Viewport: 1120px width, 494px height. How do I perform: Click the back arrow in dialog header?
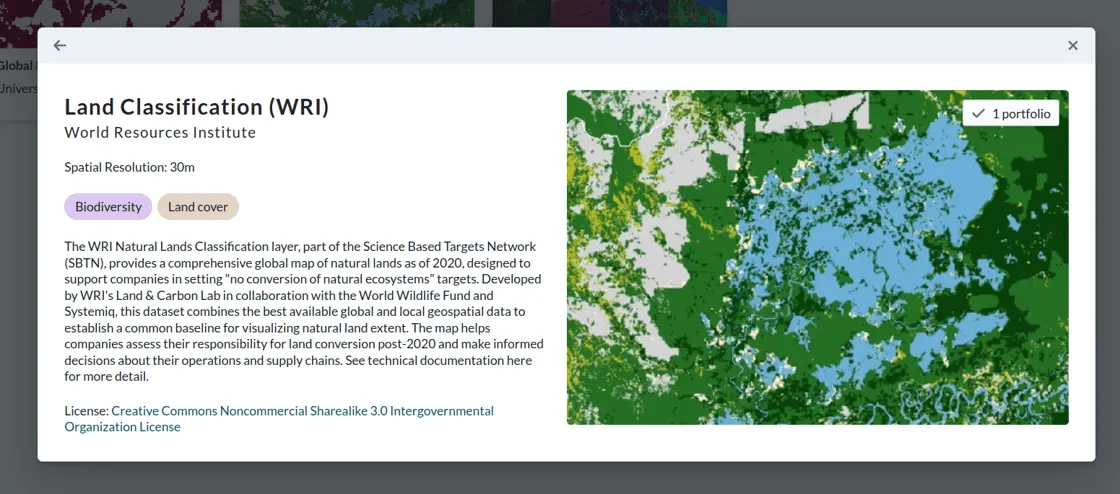pyautogui.click(x=60, y=46)
